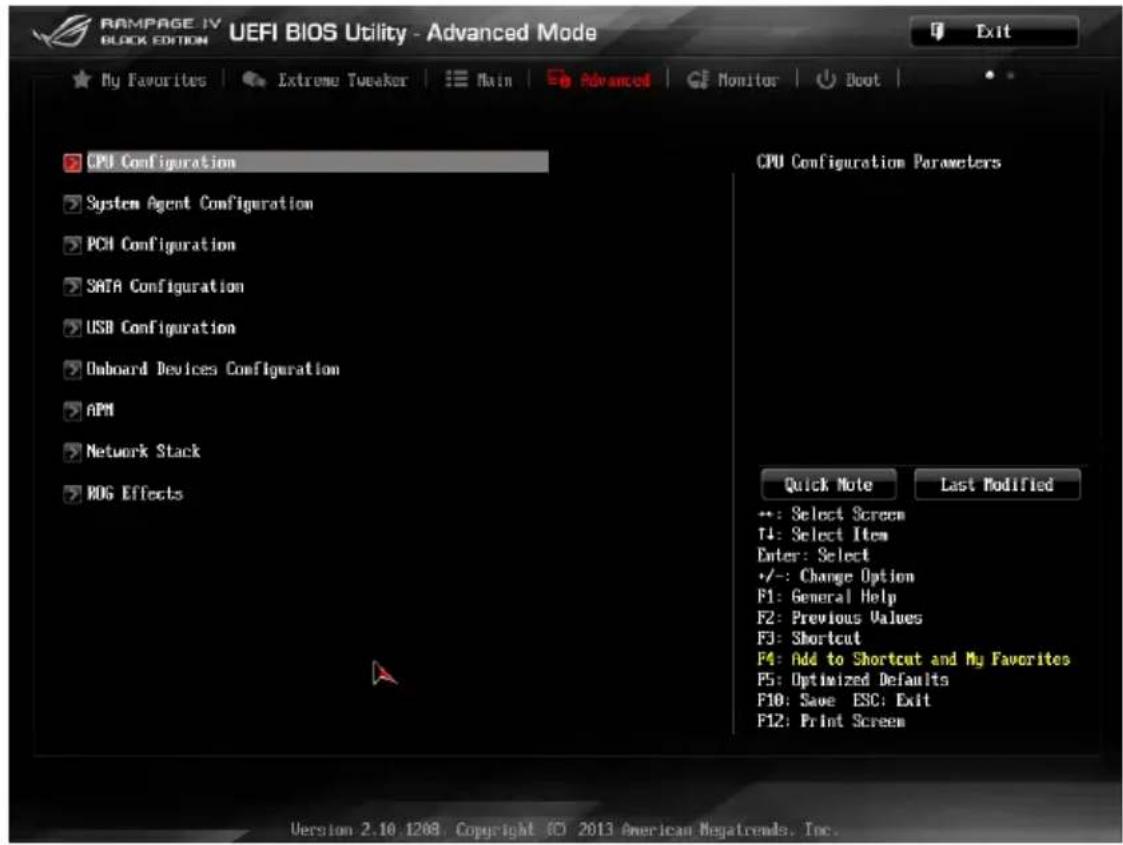Click the power icon beside Boot
Screen dimensions: 1123x845
point(826,79)
